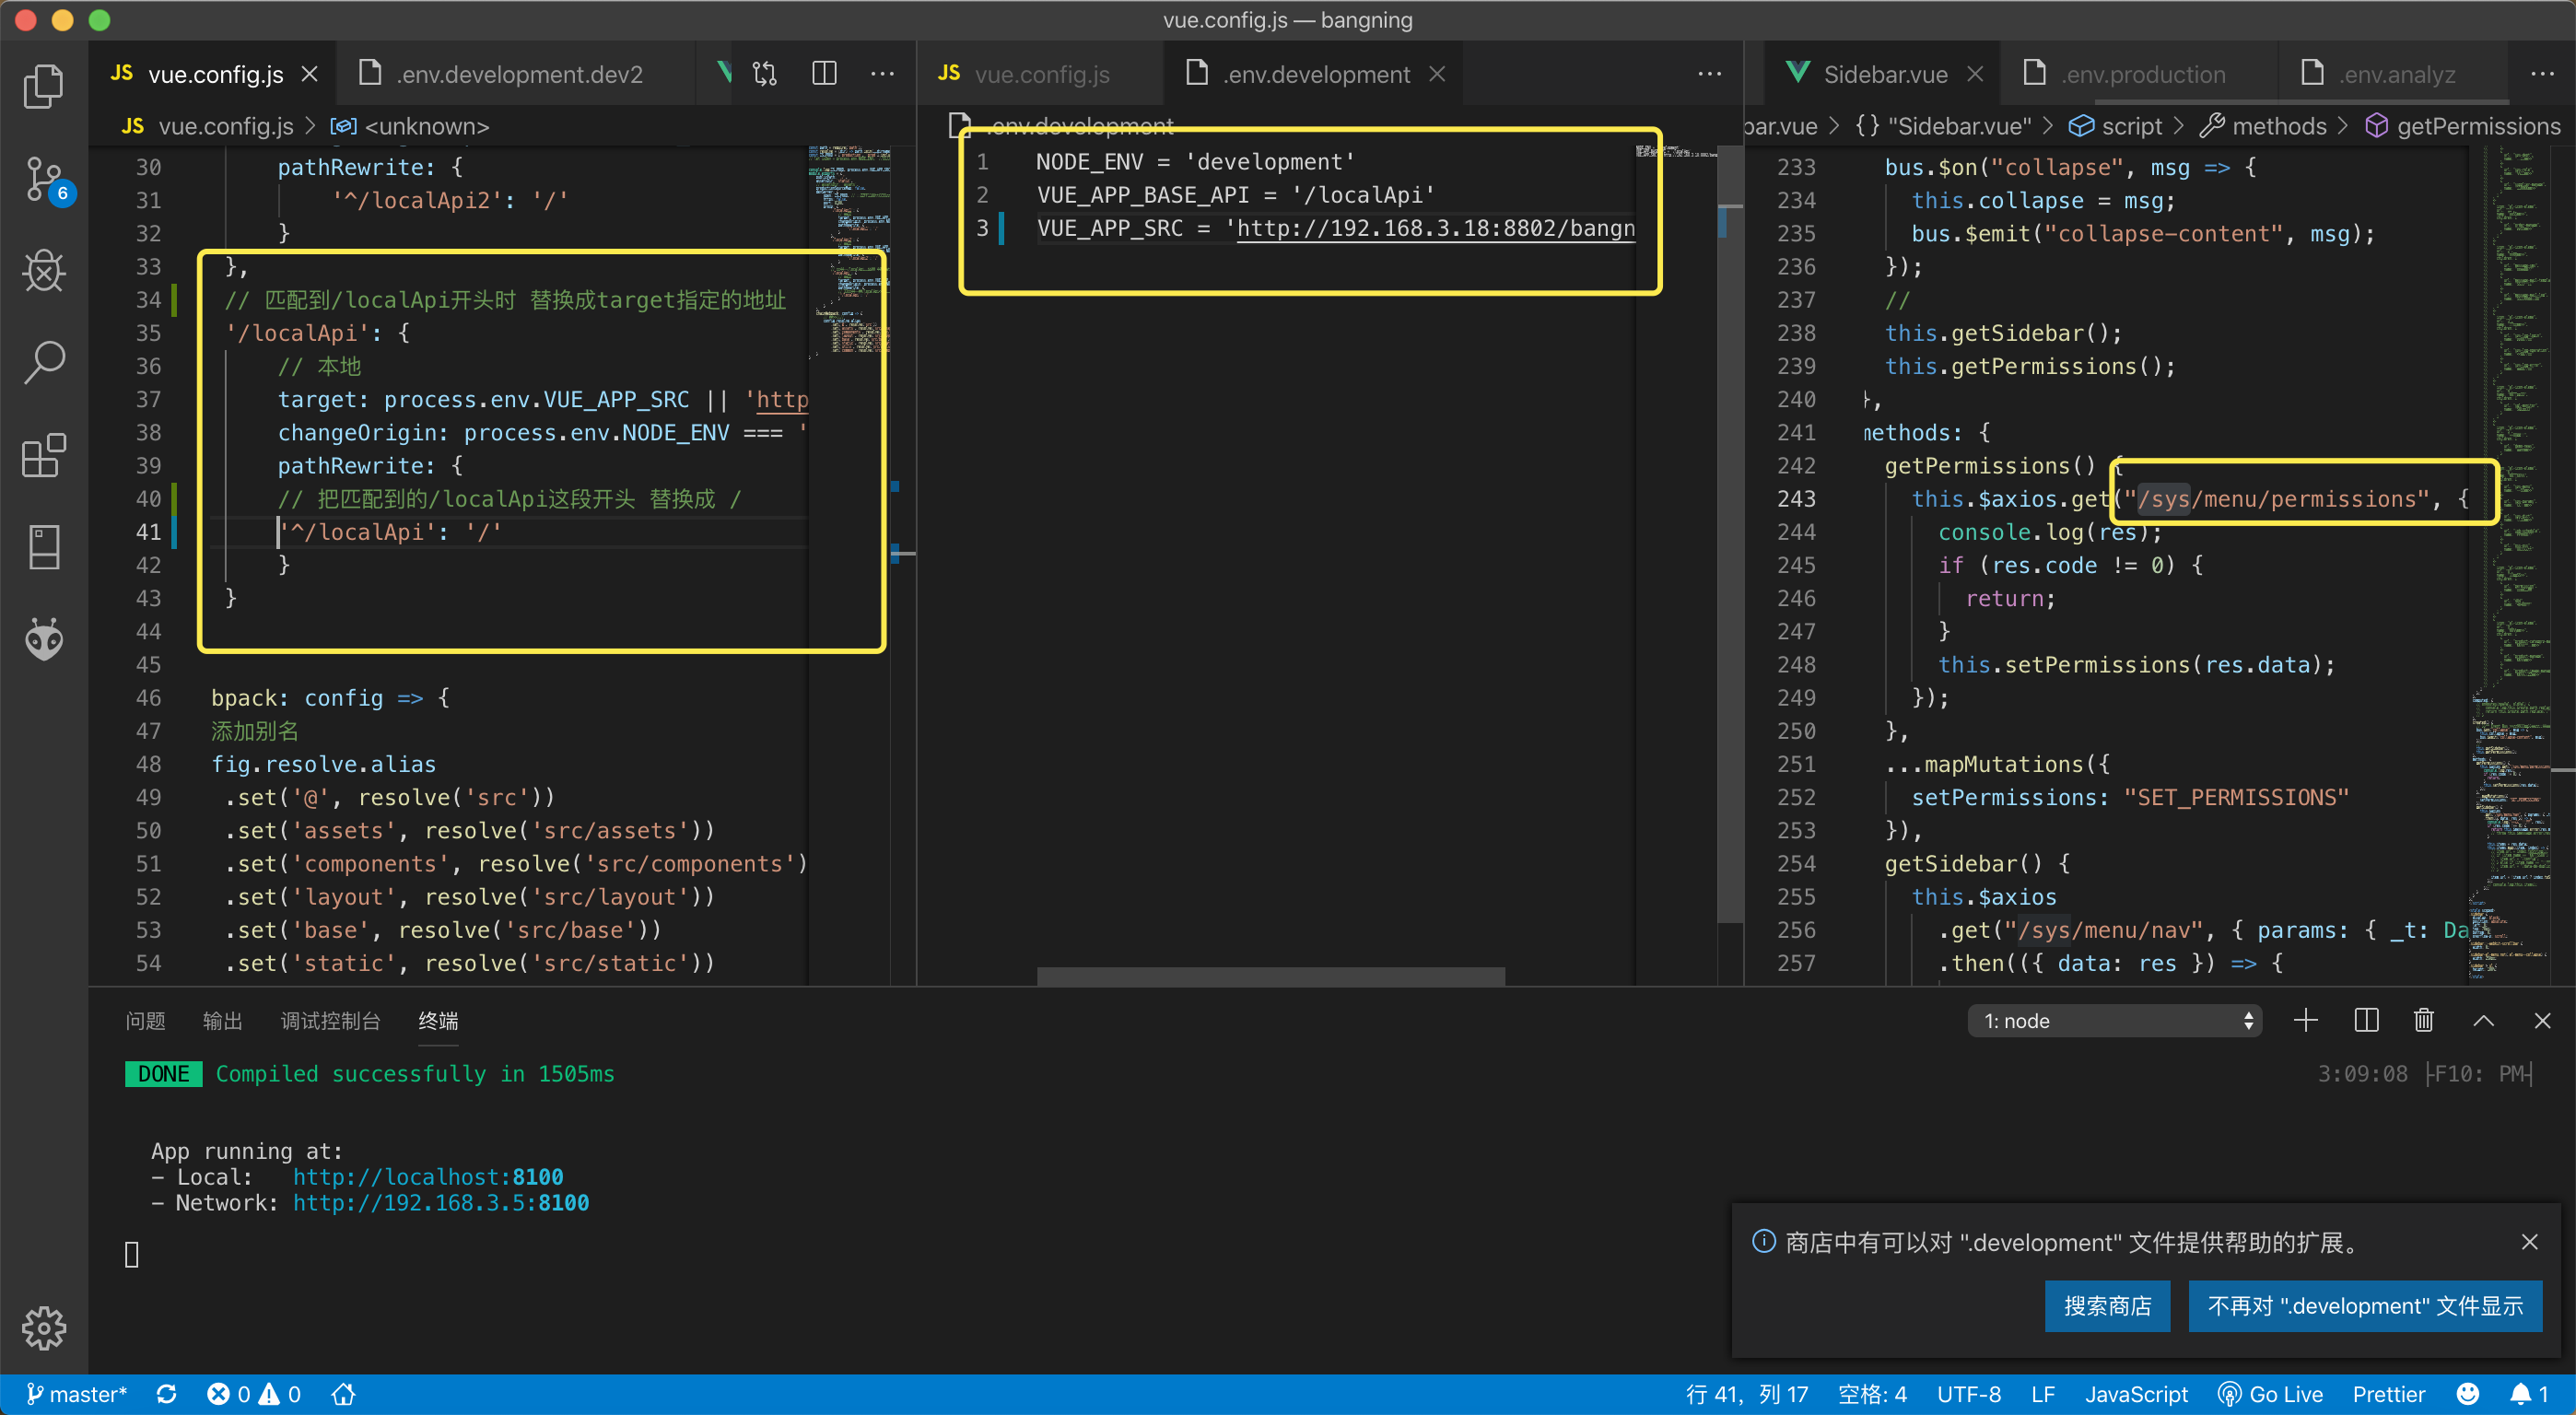Expand breadcrumb 'script' in Sidebar.vue editor
Screen dimensions: 2576x1415
(2115, 126)
